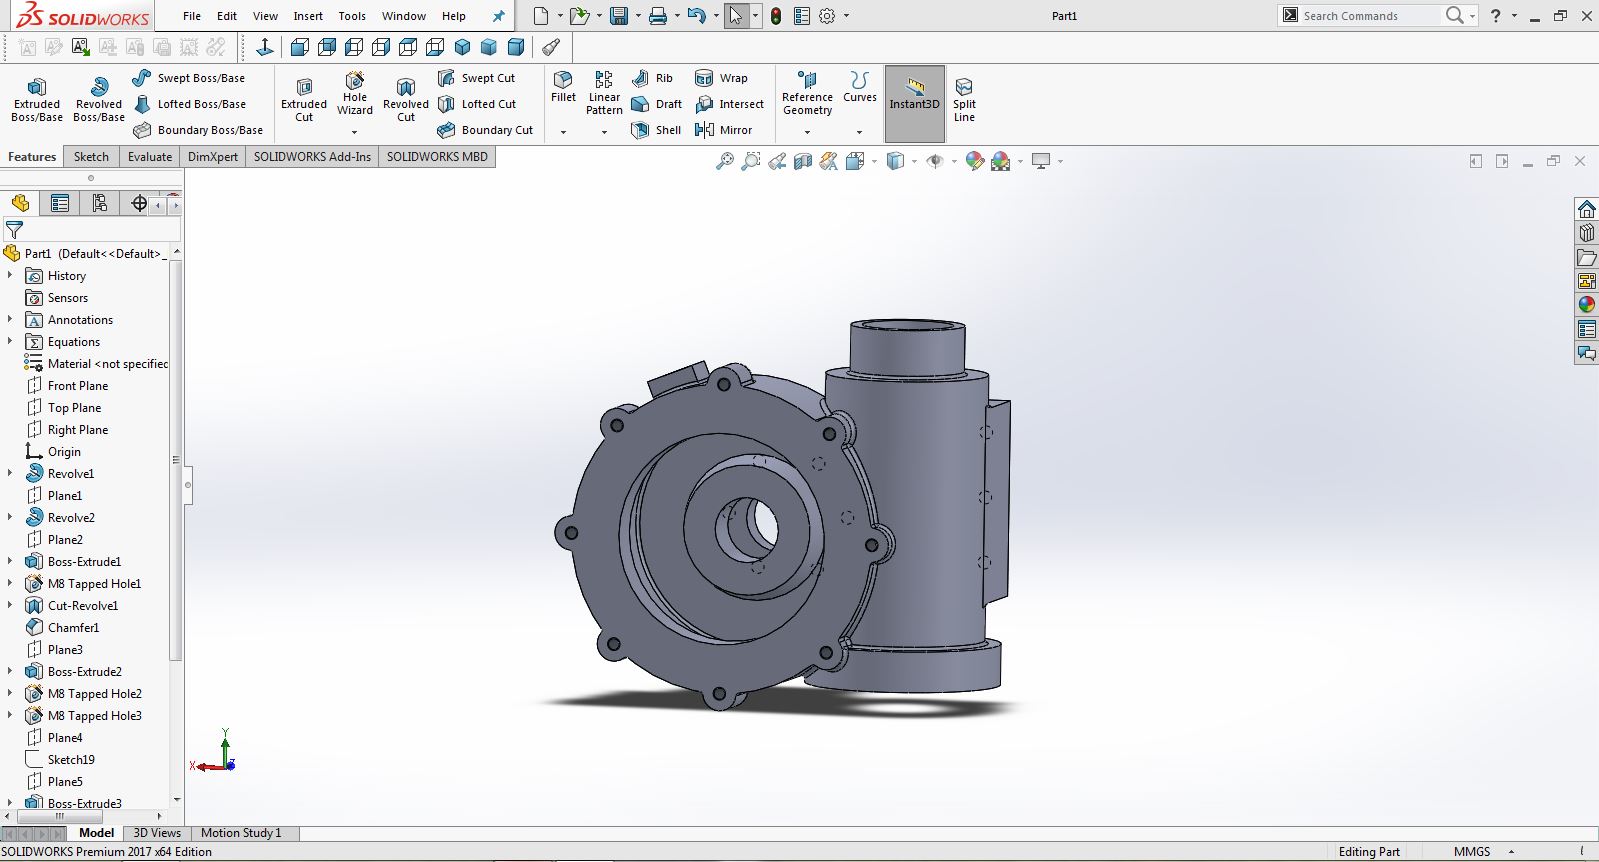The height and width of the screenshot is (862, 1599).
Task: Open the Curves dropdown arrow
Action: 859,132
